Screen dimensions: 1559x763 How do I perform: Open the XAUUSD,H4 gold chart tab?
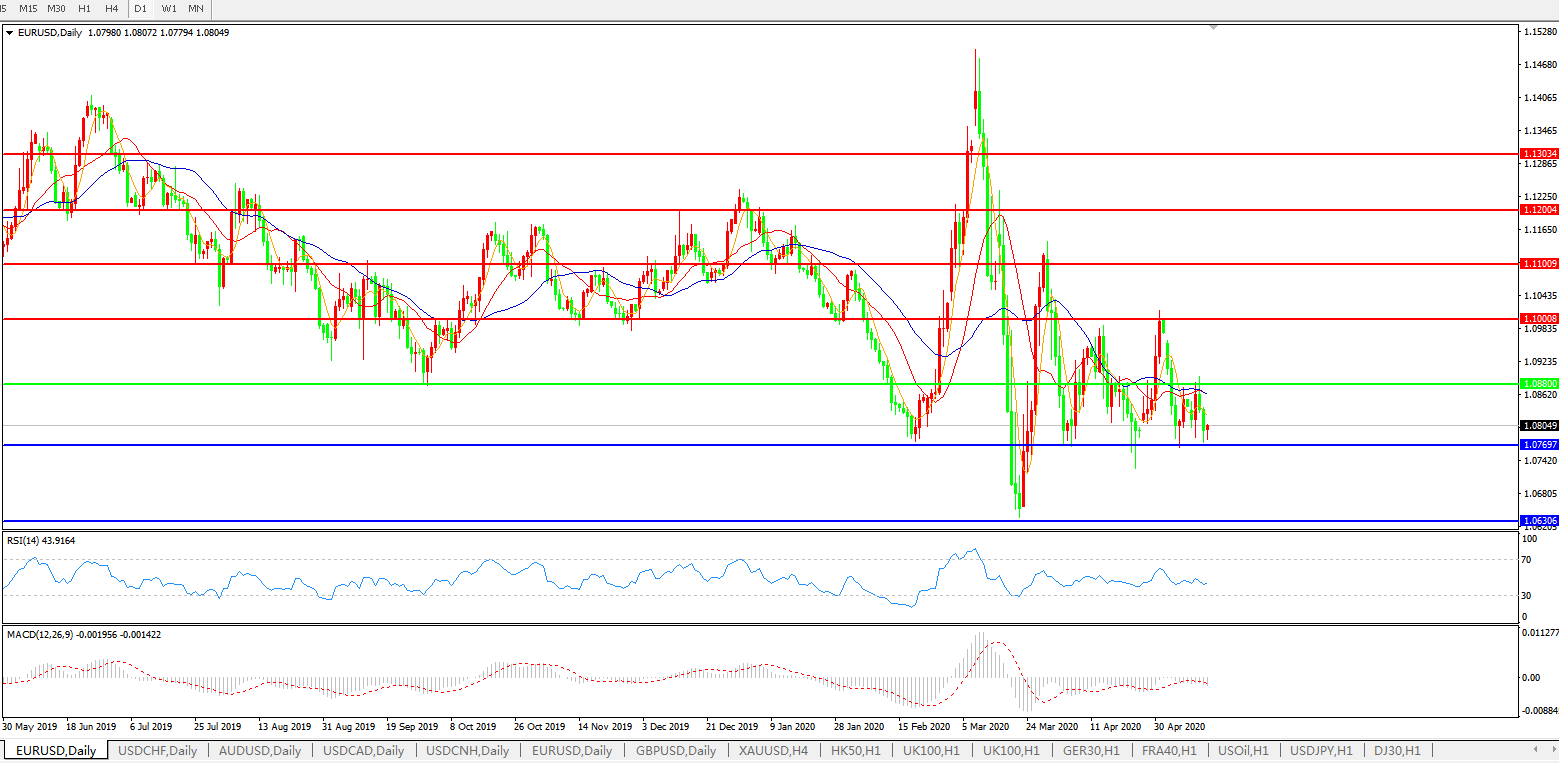coord(773,750)
